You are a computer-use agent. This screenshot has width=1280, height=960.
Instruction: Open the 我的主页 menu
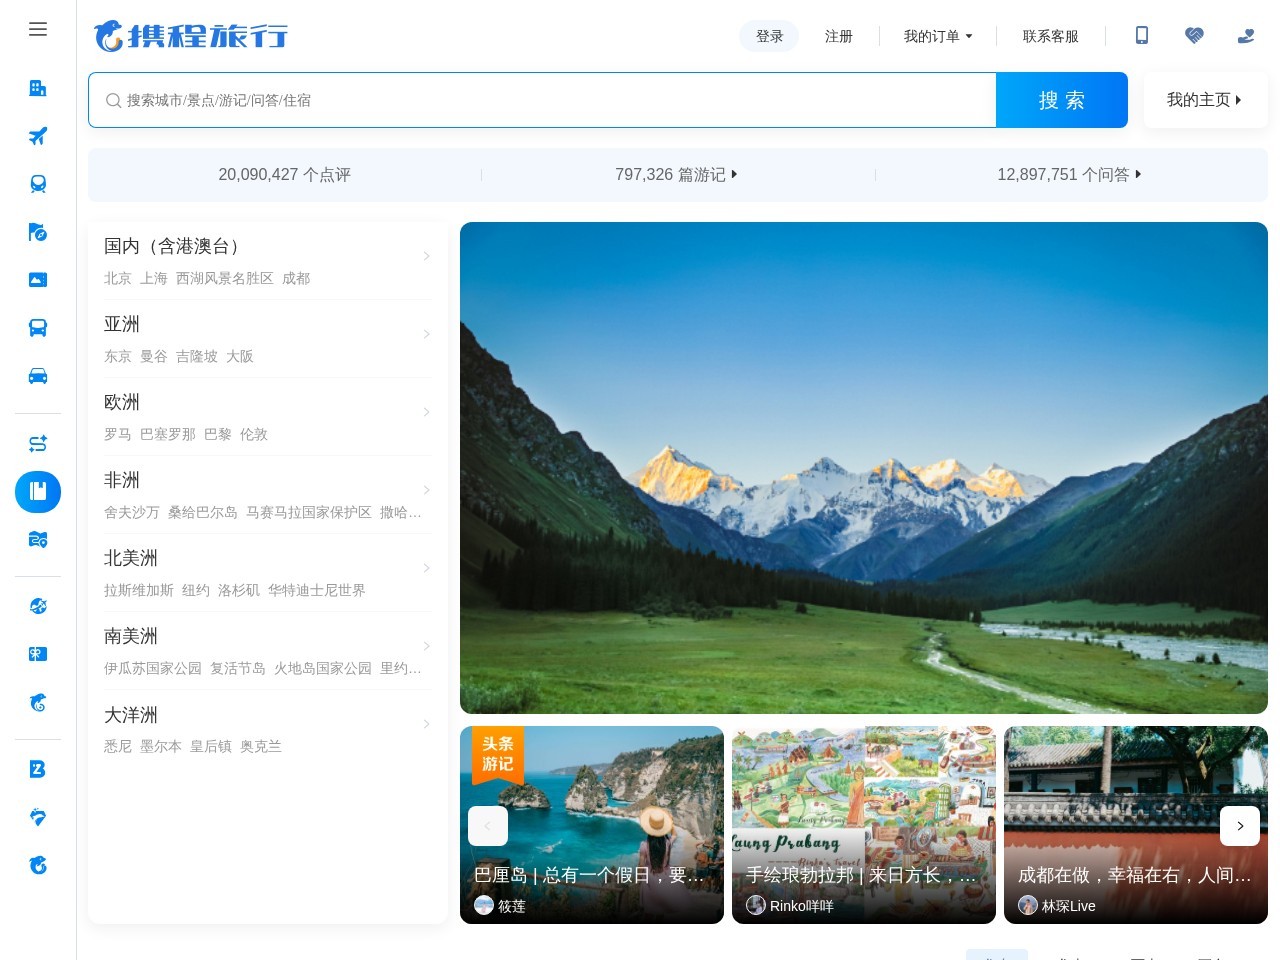coord(1204,100)
